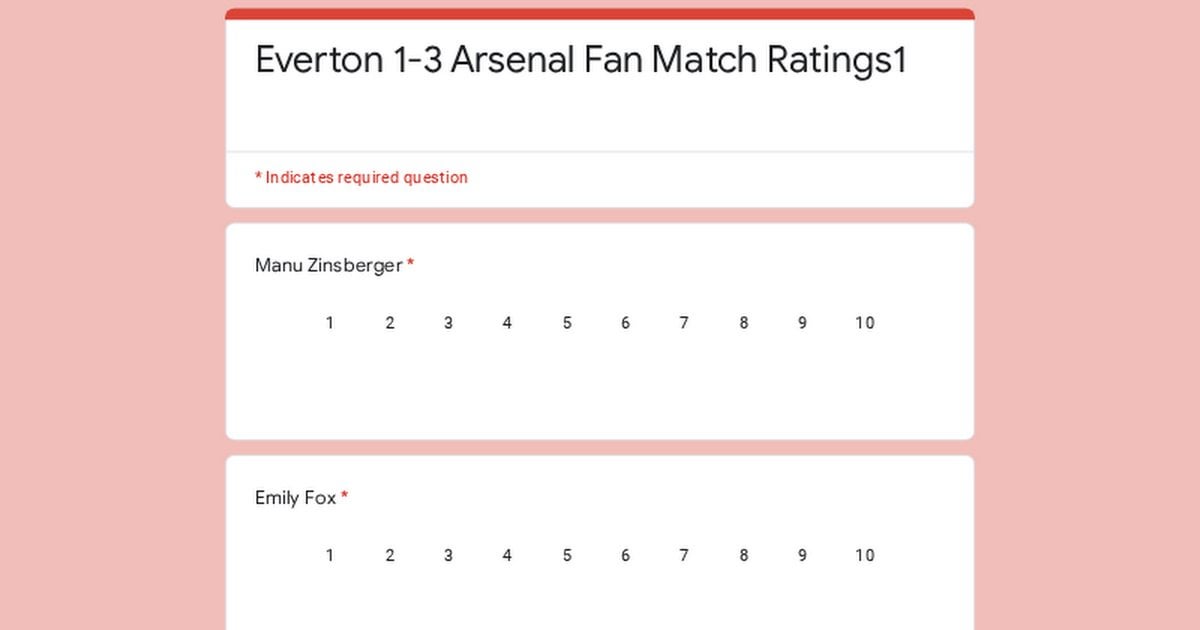
Task: Select rating 2 for Emily Fox
Action: pos(390,556)
